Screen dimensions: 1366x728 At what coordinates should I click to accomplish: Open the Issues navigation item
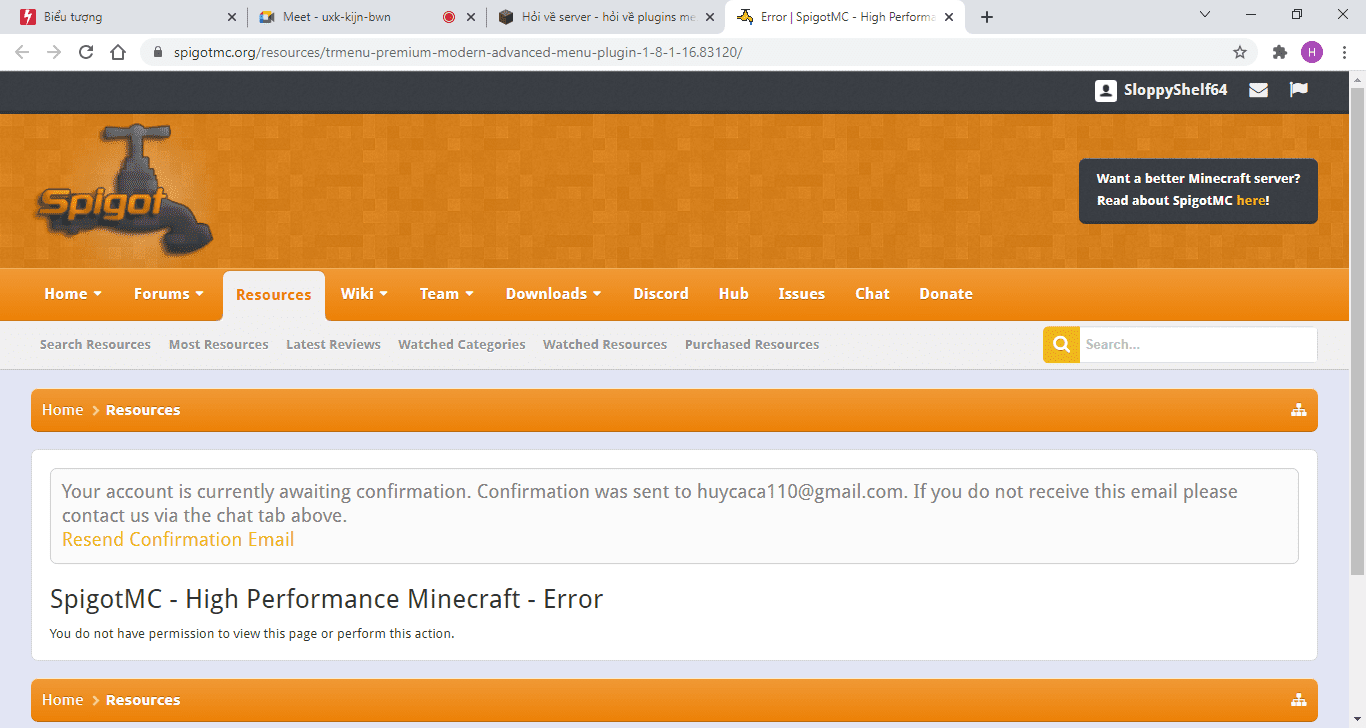[802, 294]
